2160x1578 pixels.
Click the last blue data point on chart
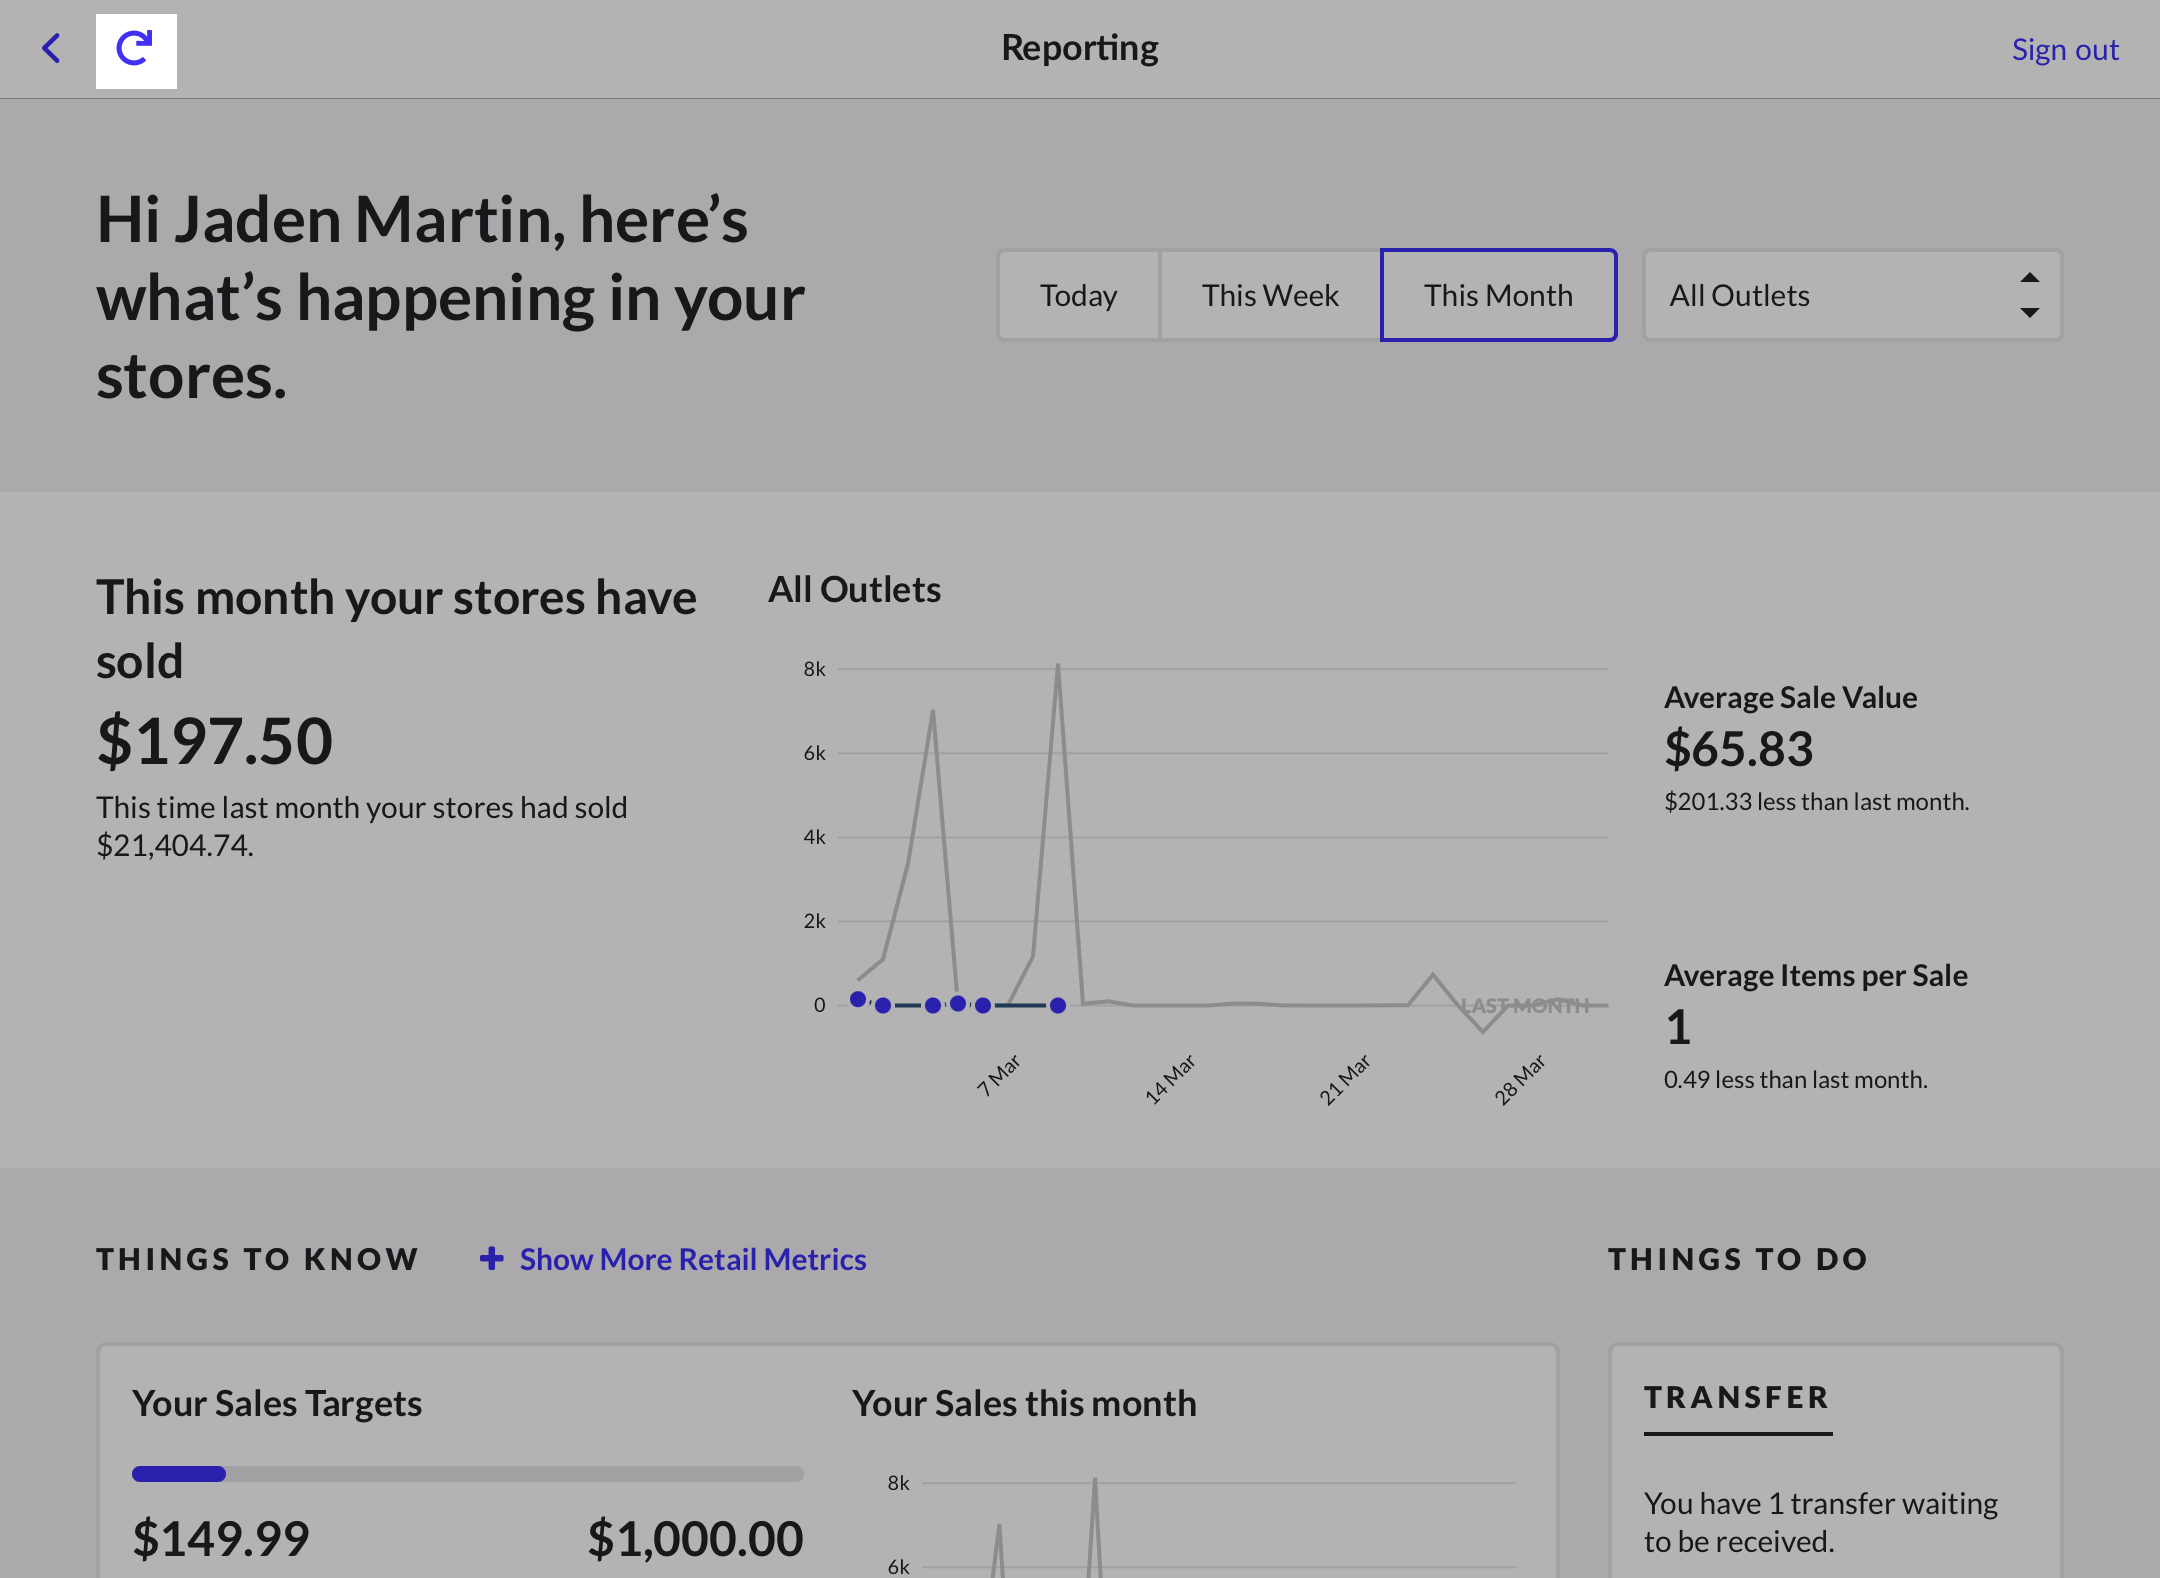(x=1057, y=1005)
